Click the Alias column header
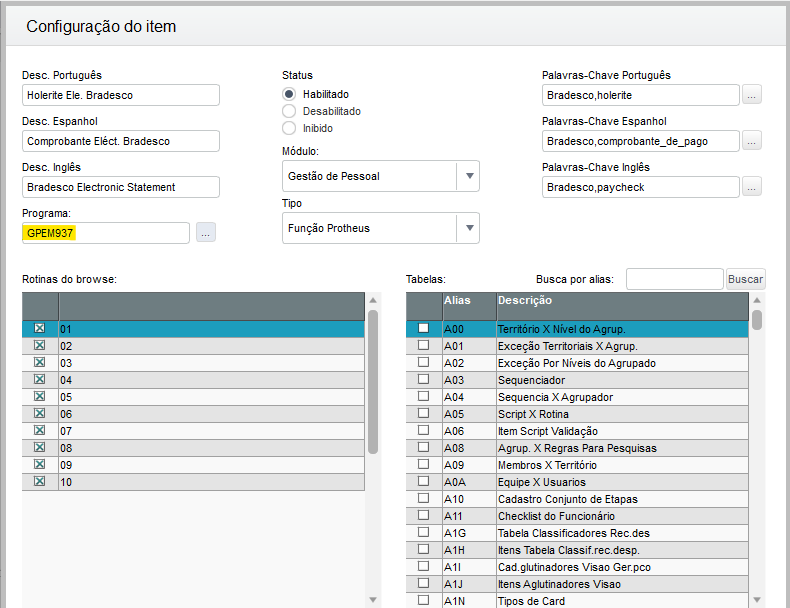The height and width of the screenshot is (608, 790). click(x=470, y=306)
